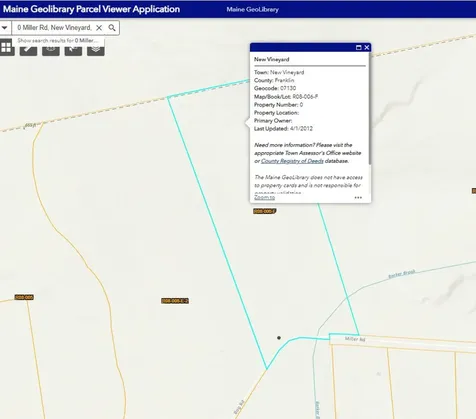This screenshot has height=419, width=476.
Task: Open the print widget icon
Action: point(51,50)
